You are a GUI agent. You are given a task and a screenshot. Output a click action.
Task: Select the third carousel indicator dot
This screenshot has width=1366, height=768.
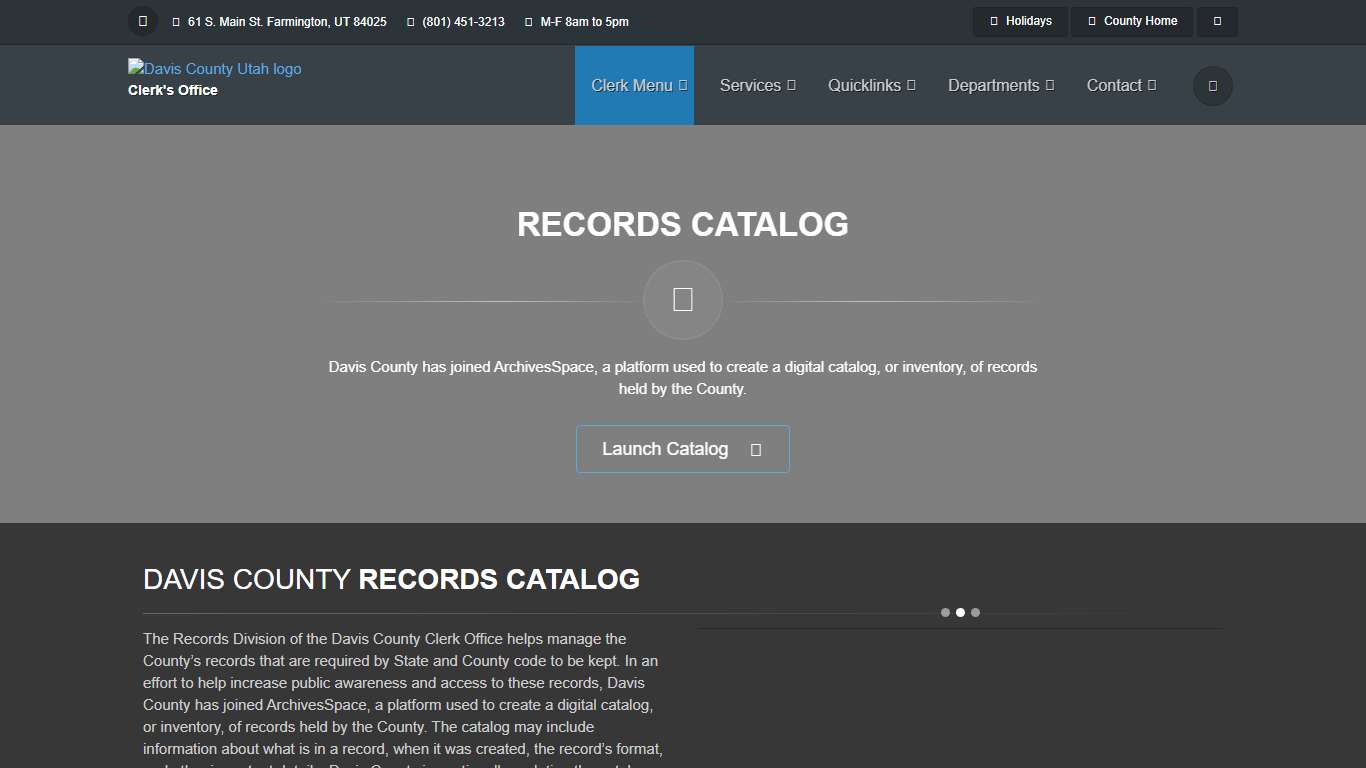pos(976,612)
